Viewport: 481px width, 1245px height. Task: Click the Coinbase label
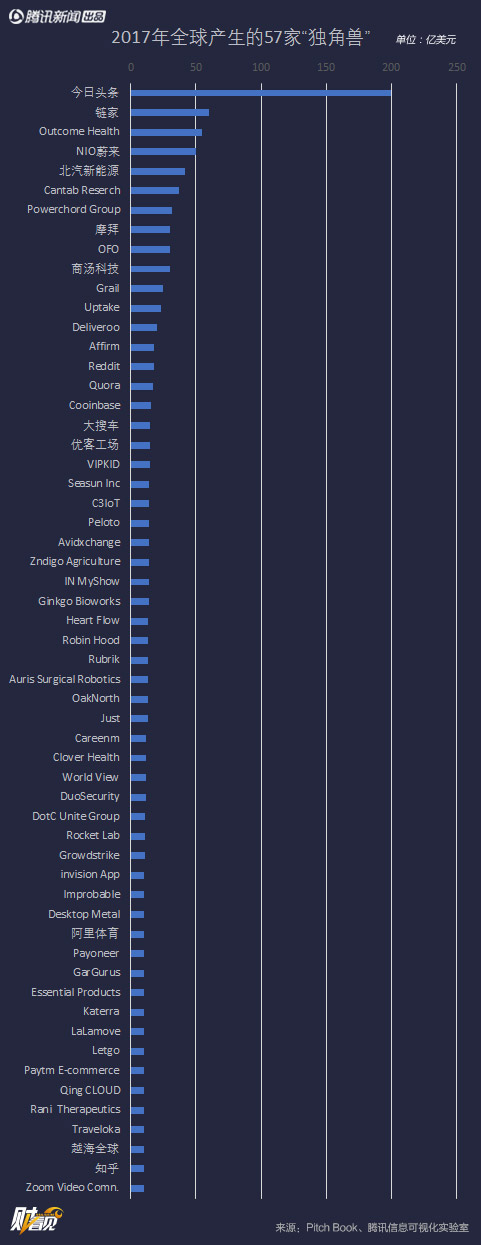(95, 405)
